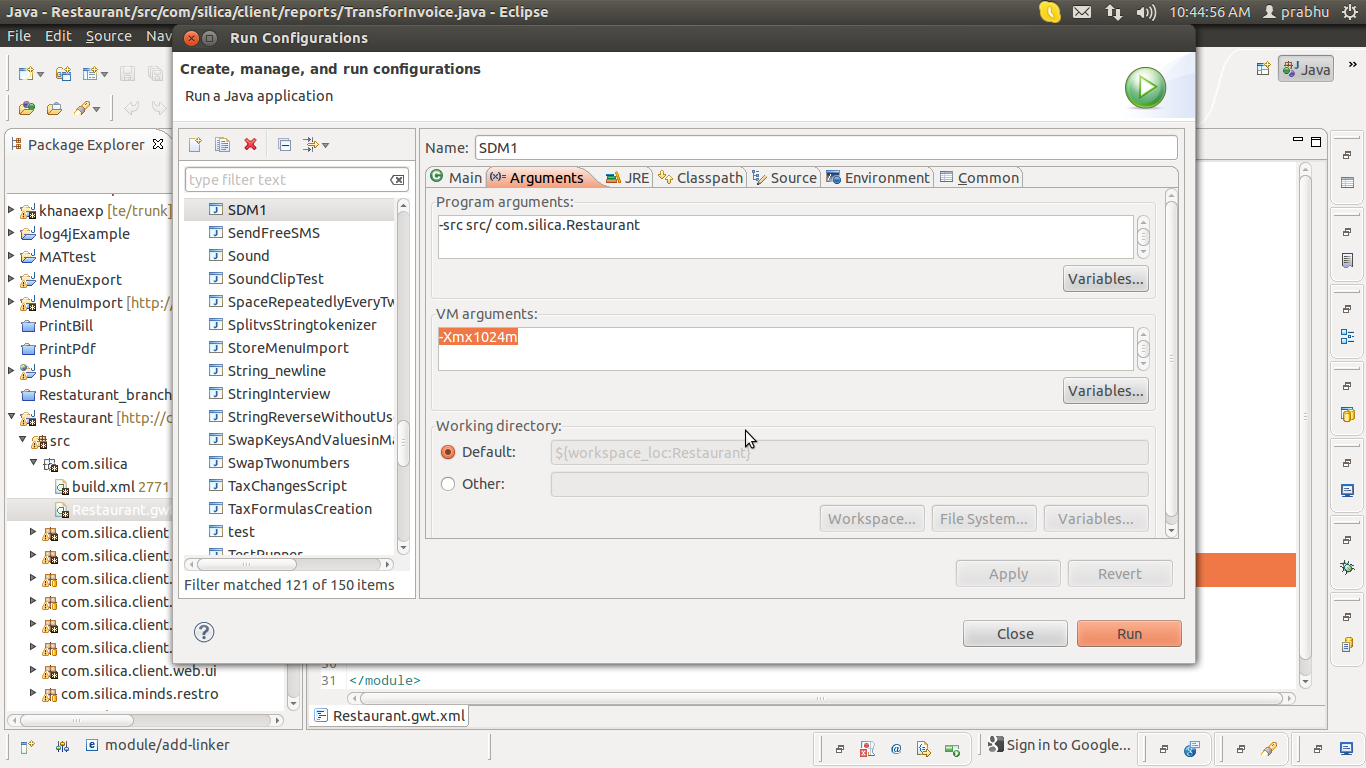Click the Sign in to Google status item
The height and width of the screenshot is (768, 1366).
(1060, 745)
